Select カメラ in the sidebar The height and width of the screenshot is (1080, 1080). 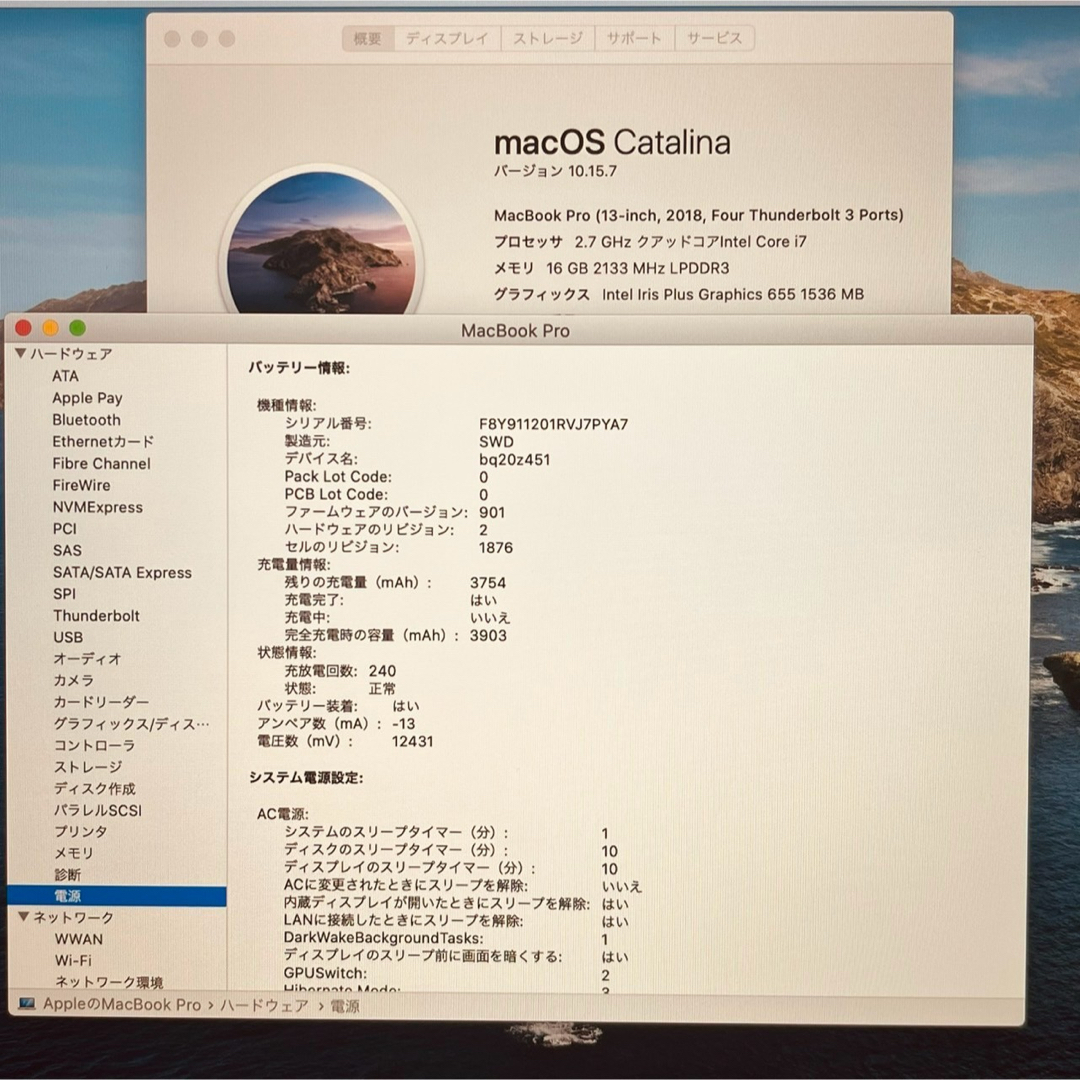click(x=74, y=680)
